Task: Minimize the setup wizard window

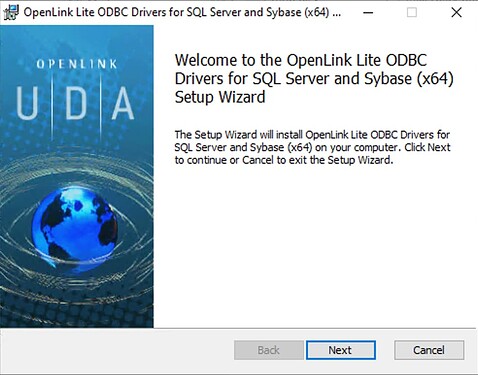Action: coord(368,13)
